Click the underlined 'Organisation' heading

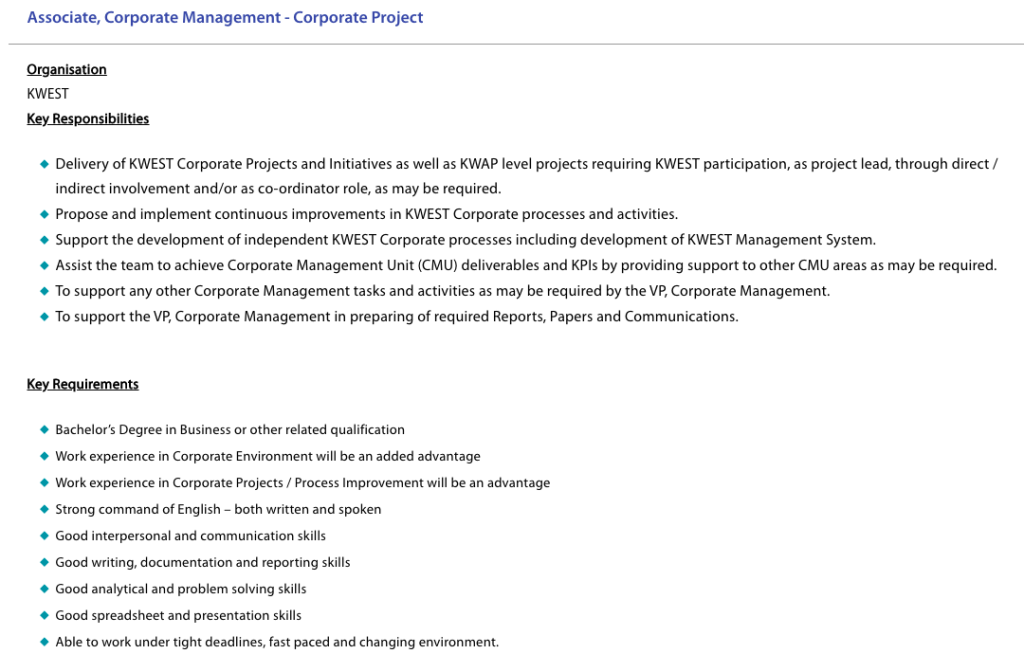(66, 69)
